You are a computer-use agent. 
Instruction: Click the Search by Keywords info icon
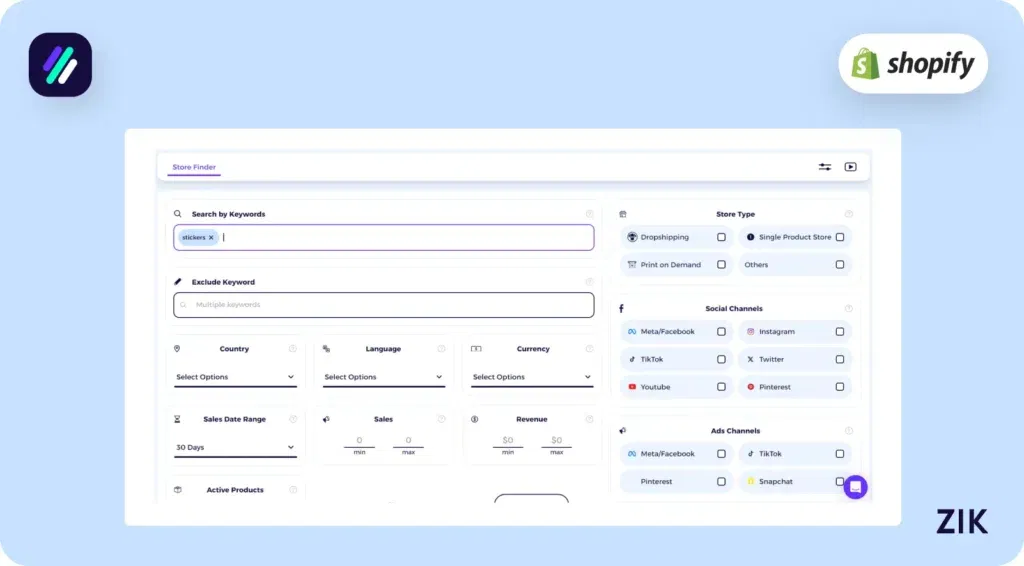(589, 214)
